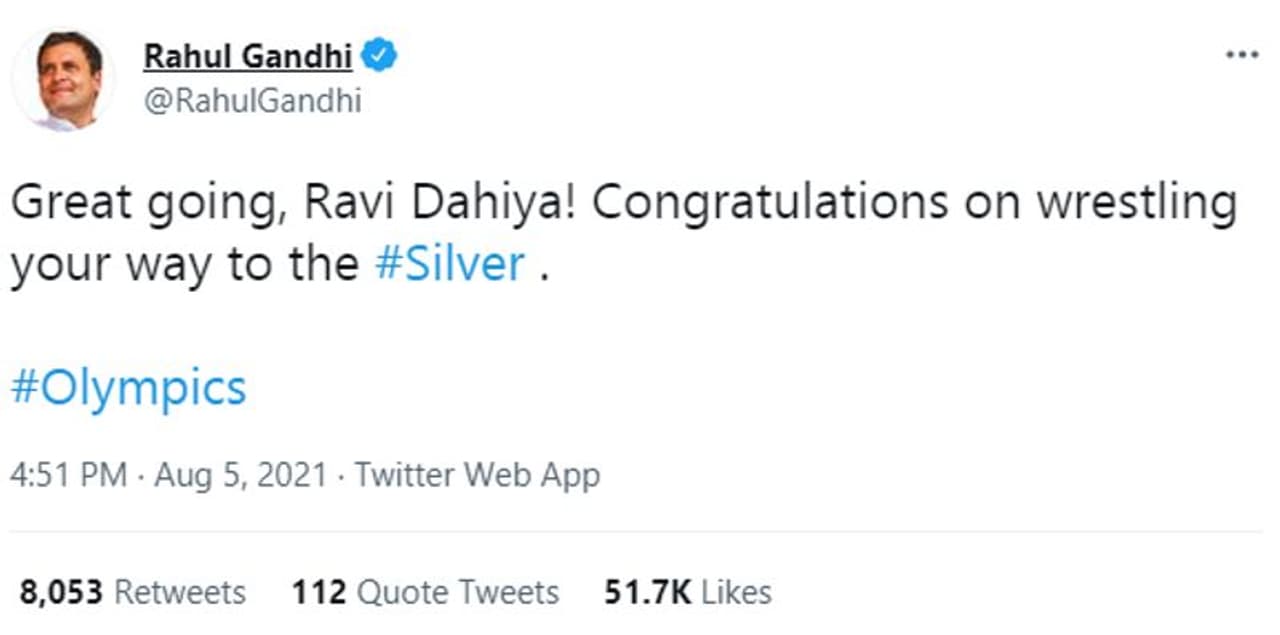Click the Rahul Gandhi display name
This screenshot has width=1280, height=635.
[248, 58]
